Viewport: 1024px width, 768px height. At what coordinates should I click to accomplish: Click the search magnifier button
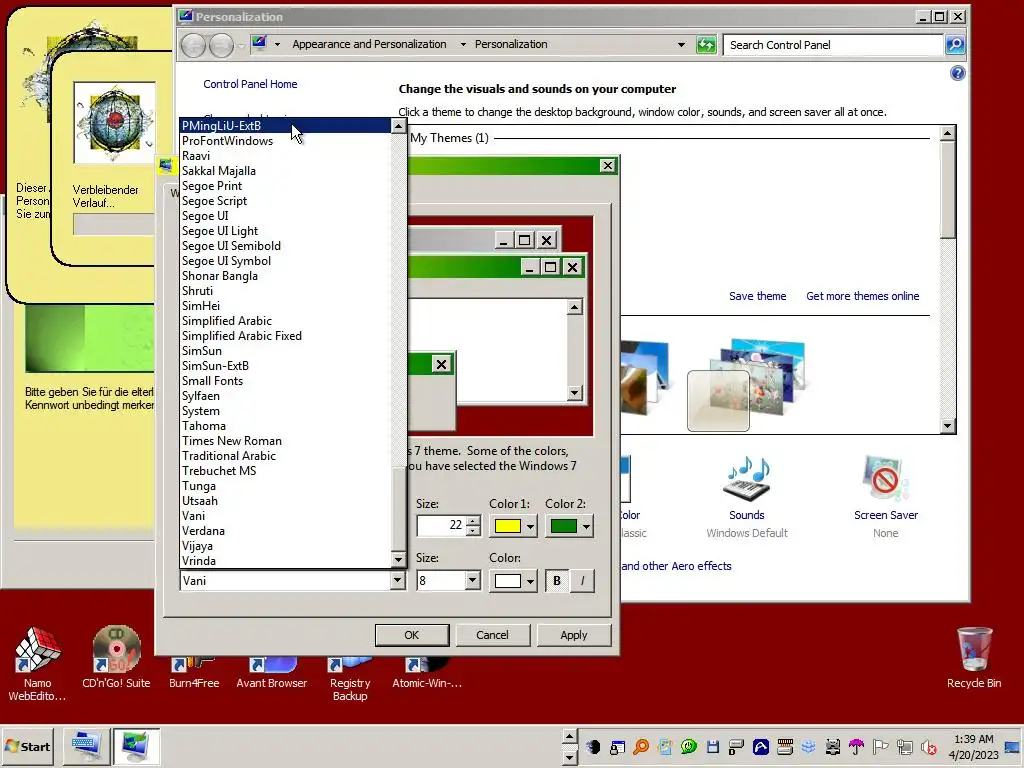955,44
